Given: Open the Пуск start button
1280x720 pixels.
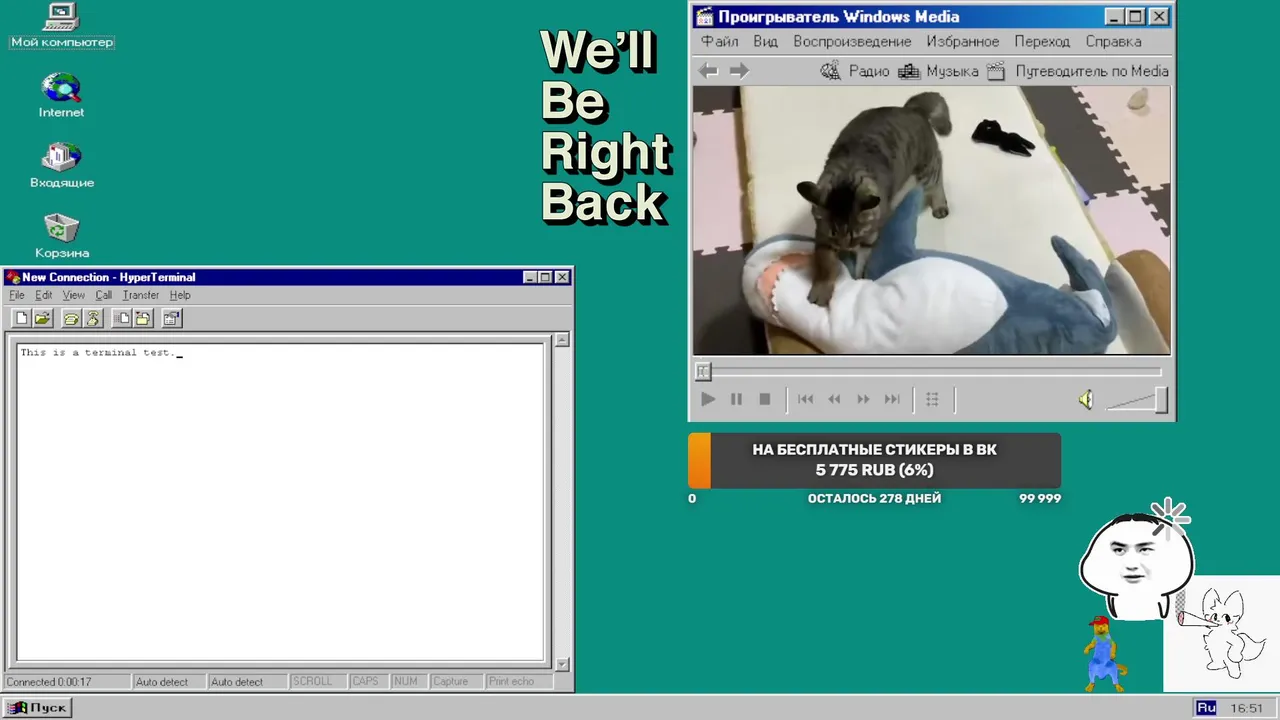Looking at the screenshot, I should click(37, 708).
